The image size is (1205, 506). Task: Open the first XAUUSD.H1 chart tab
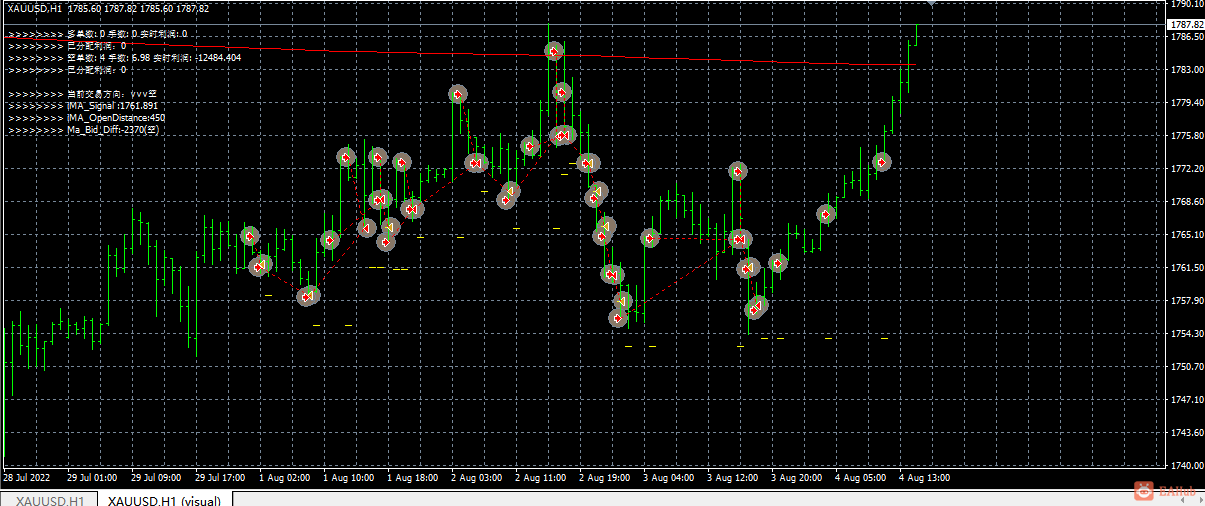(48, 499)
